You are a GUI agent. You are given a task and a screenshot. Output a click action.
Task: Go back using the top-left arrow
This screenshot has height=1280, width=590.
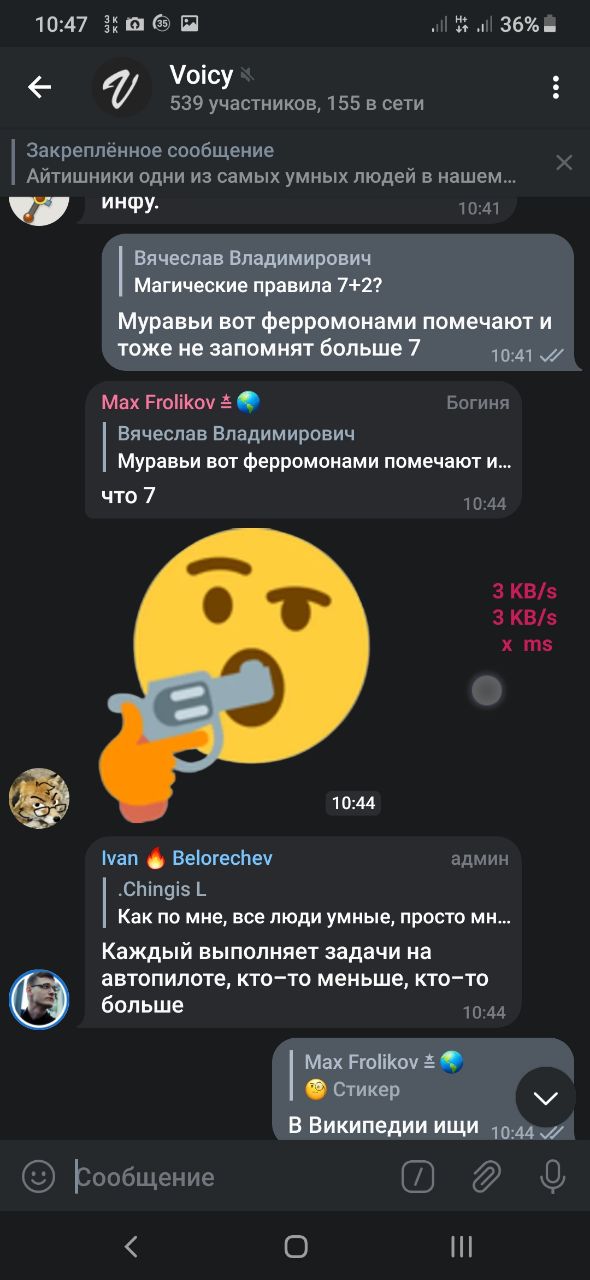coord(39,88)
